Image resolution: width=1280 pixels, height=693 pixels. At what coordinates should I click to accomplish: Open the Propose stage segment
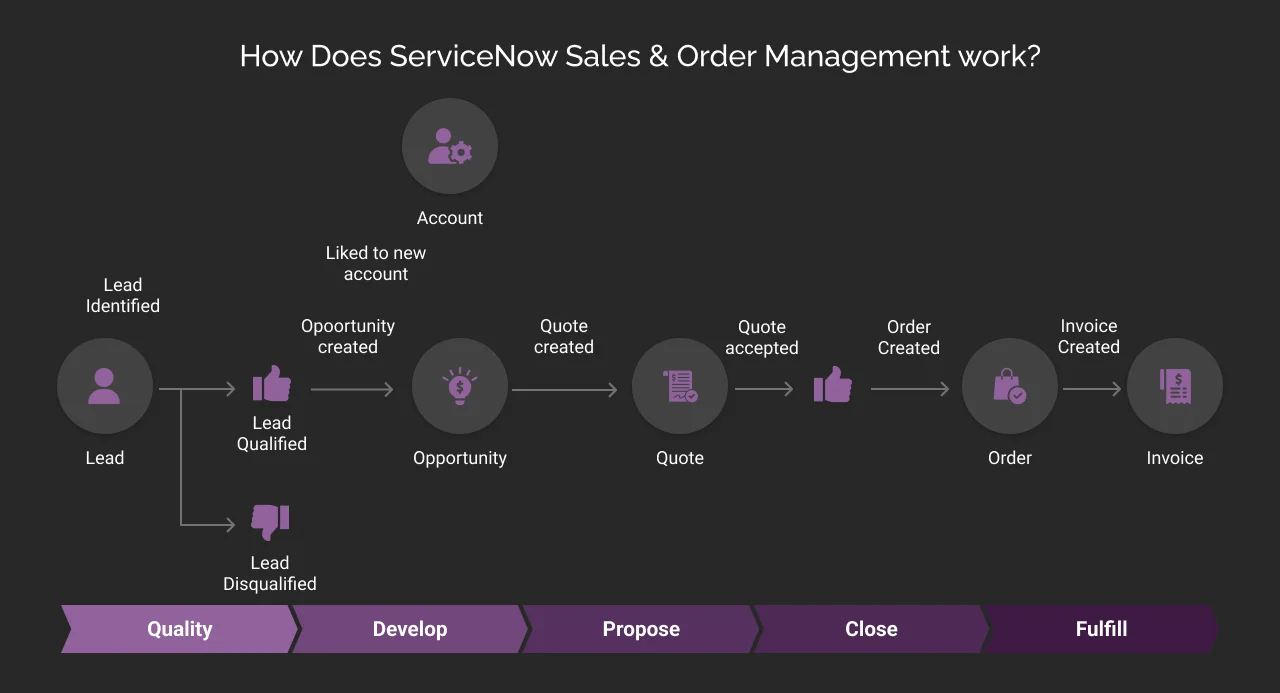641,629
